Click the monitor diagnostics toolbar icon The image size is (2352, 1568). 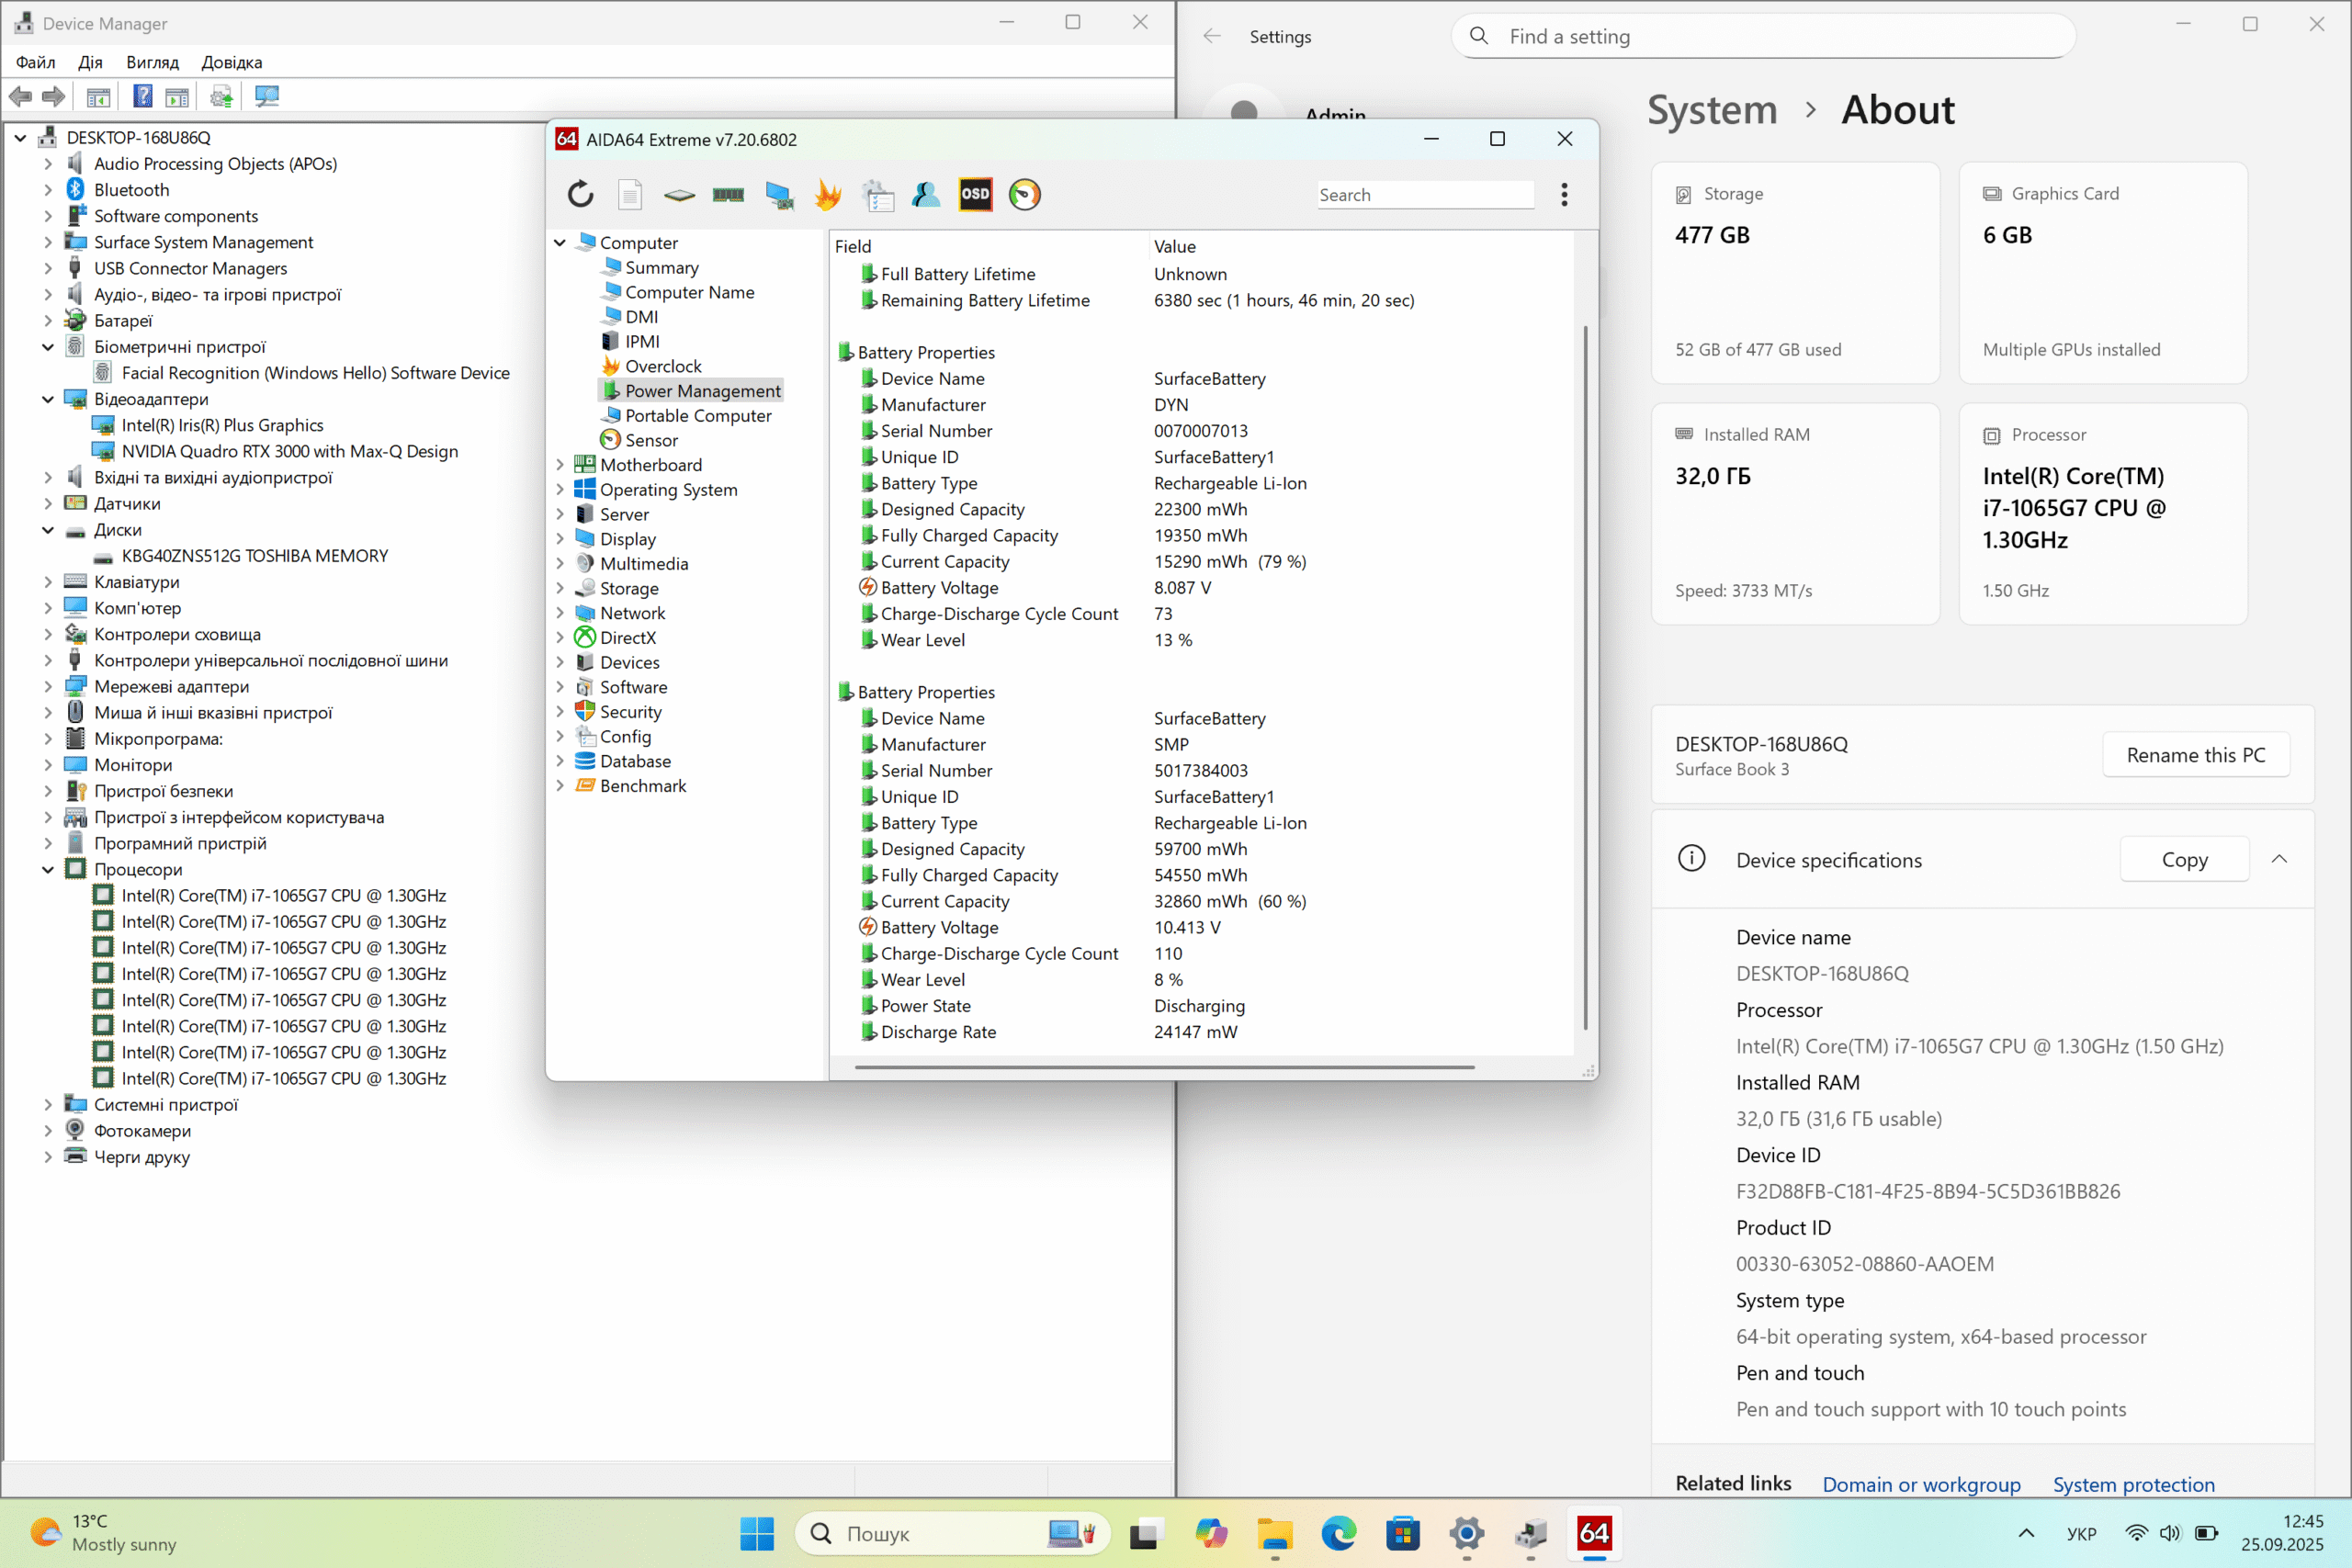778,194
